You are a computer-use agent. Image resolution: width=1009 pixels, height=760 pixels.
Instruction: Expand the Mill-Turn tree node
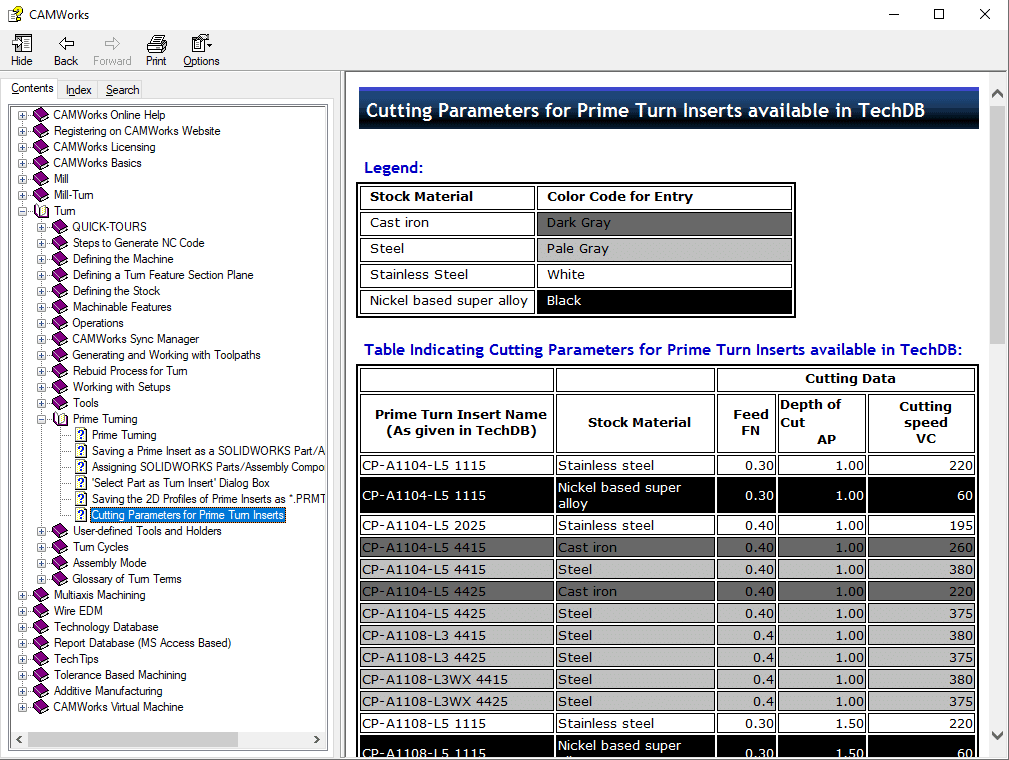(x=23, y=195)
